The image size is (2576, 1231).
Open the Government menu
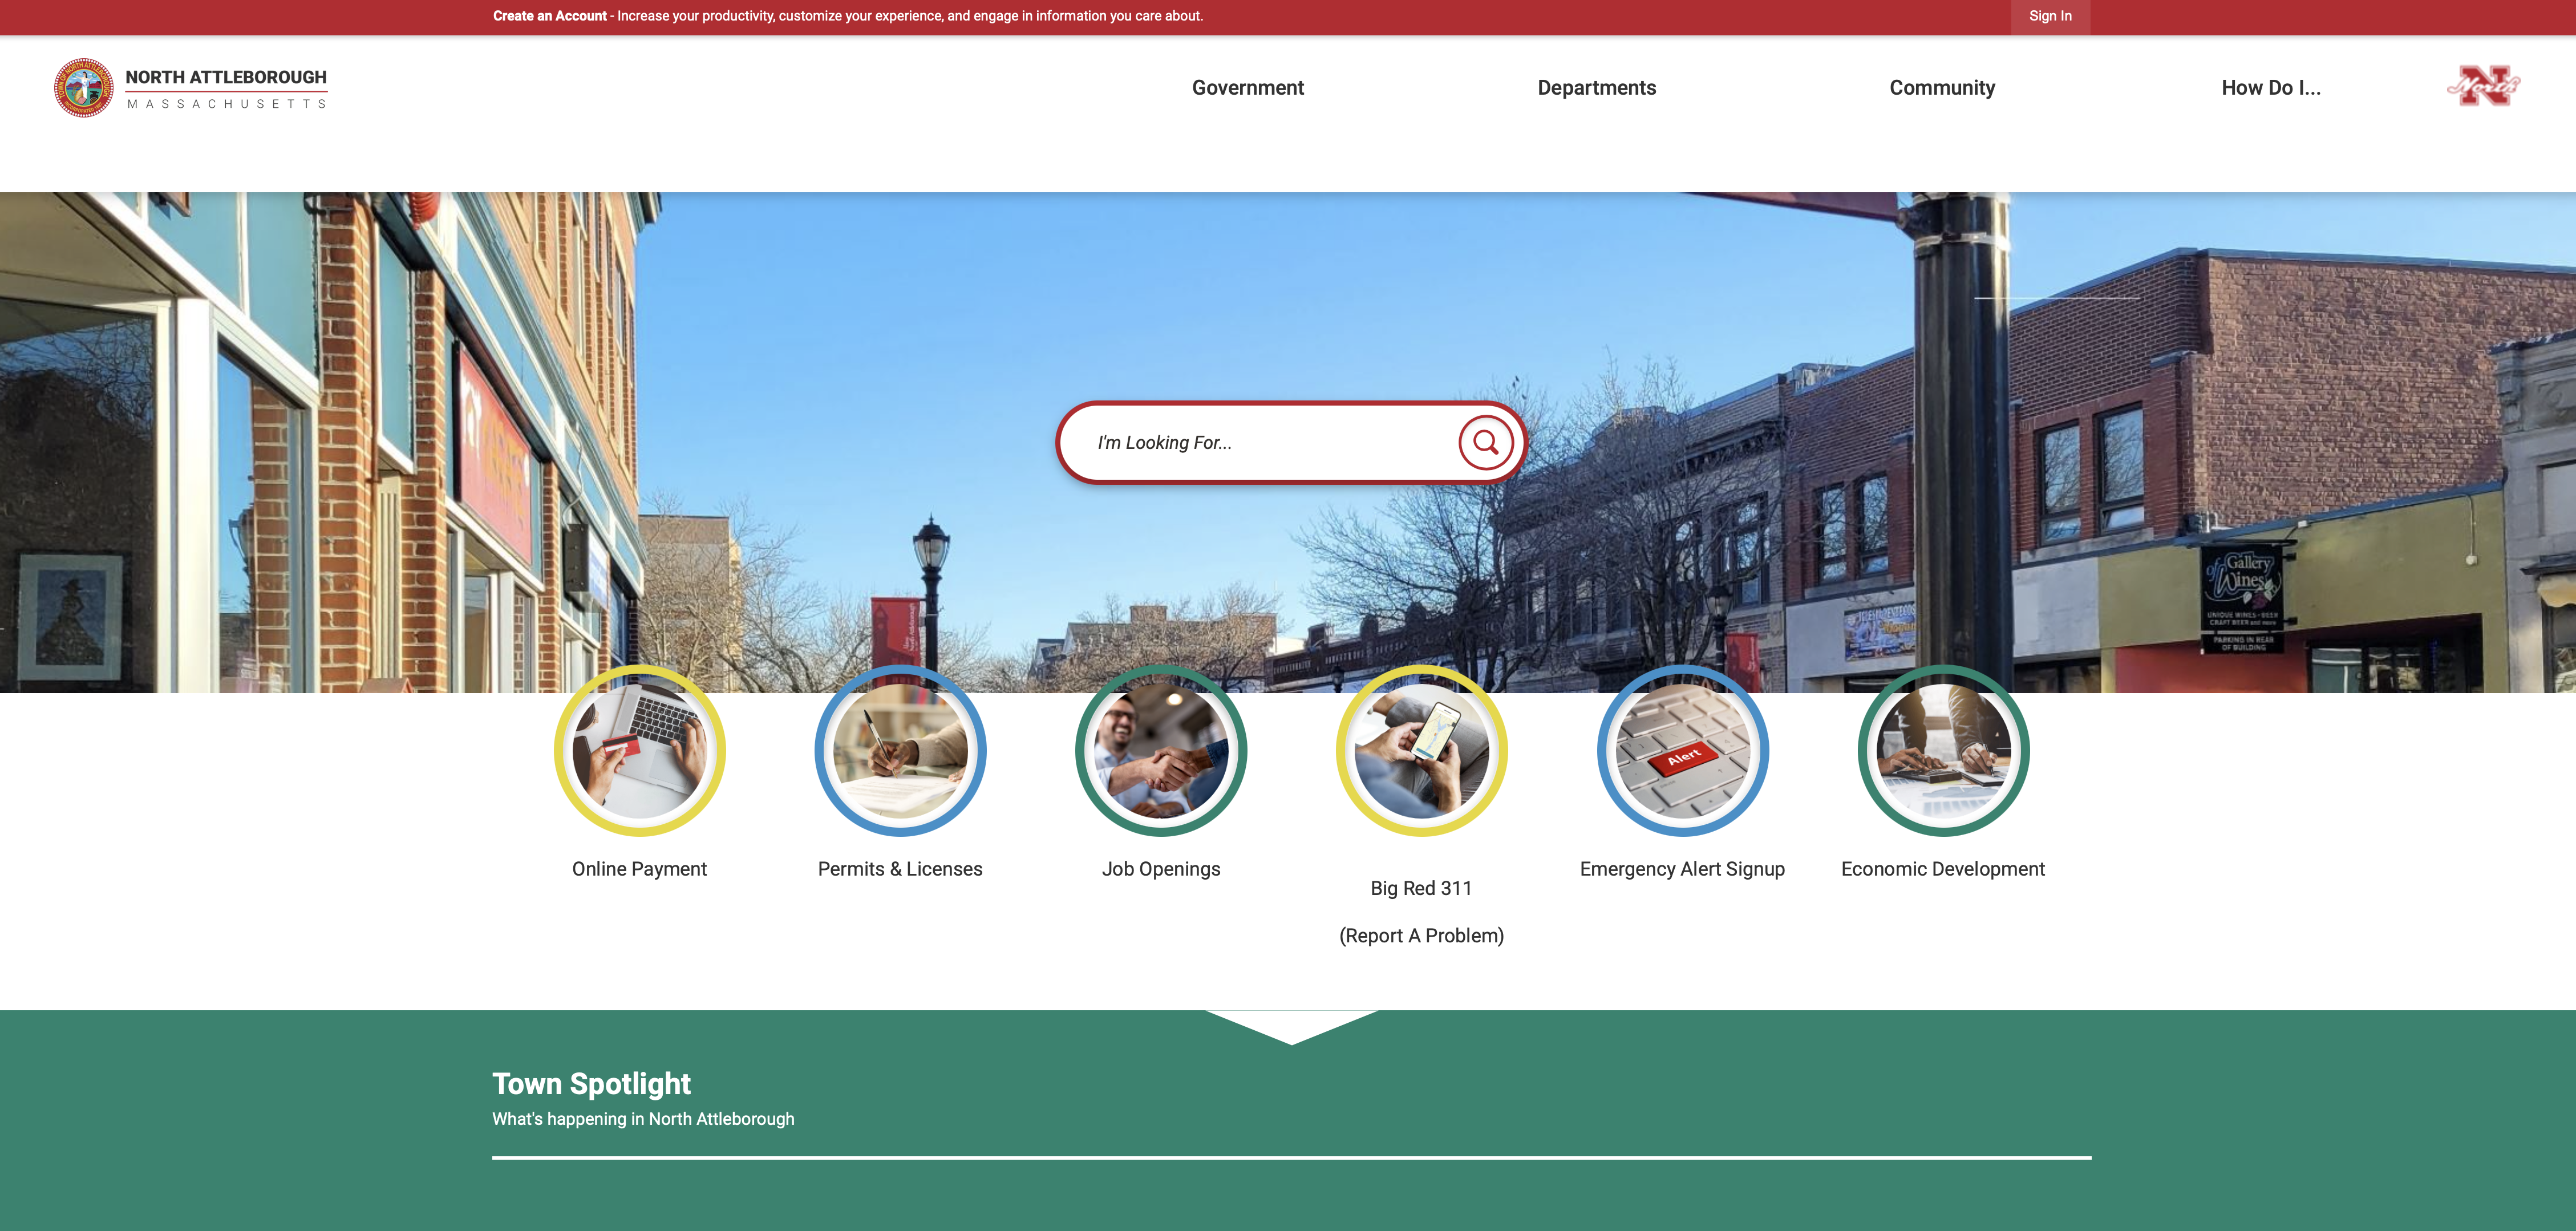(1247, 88)
